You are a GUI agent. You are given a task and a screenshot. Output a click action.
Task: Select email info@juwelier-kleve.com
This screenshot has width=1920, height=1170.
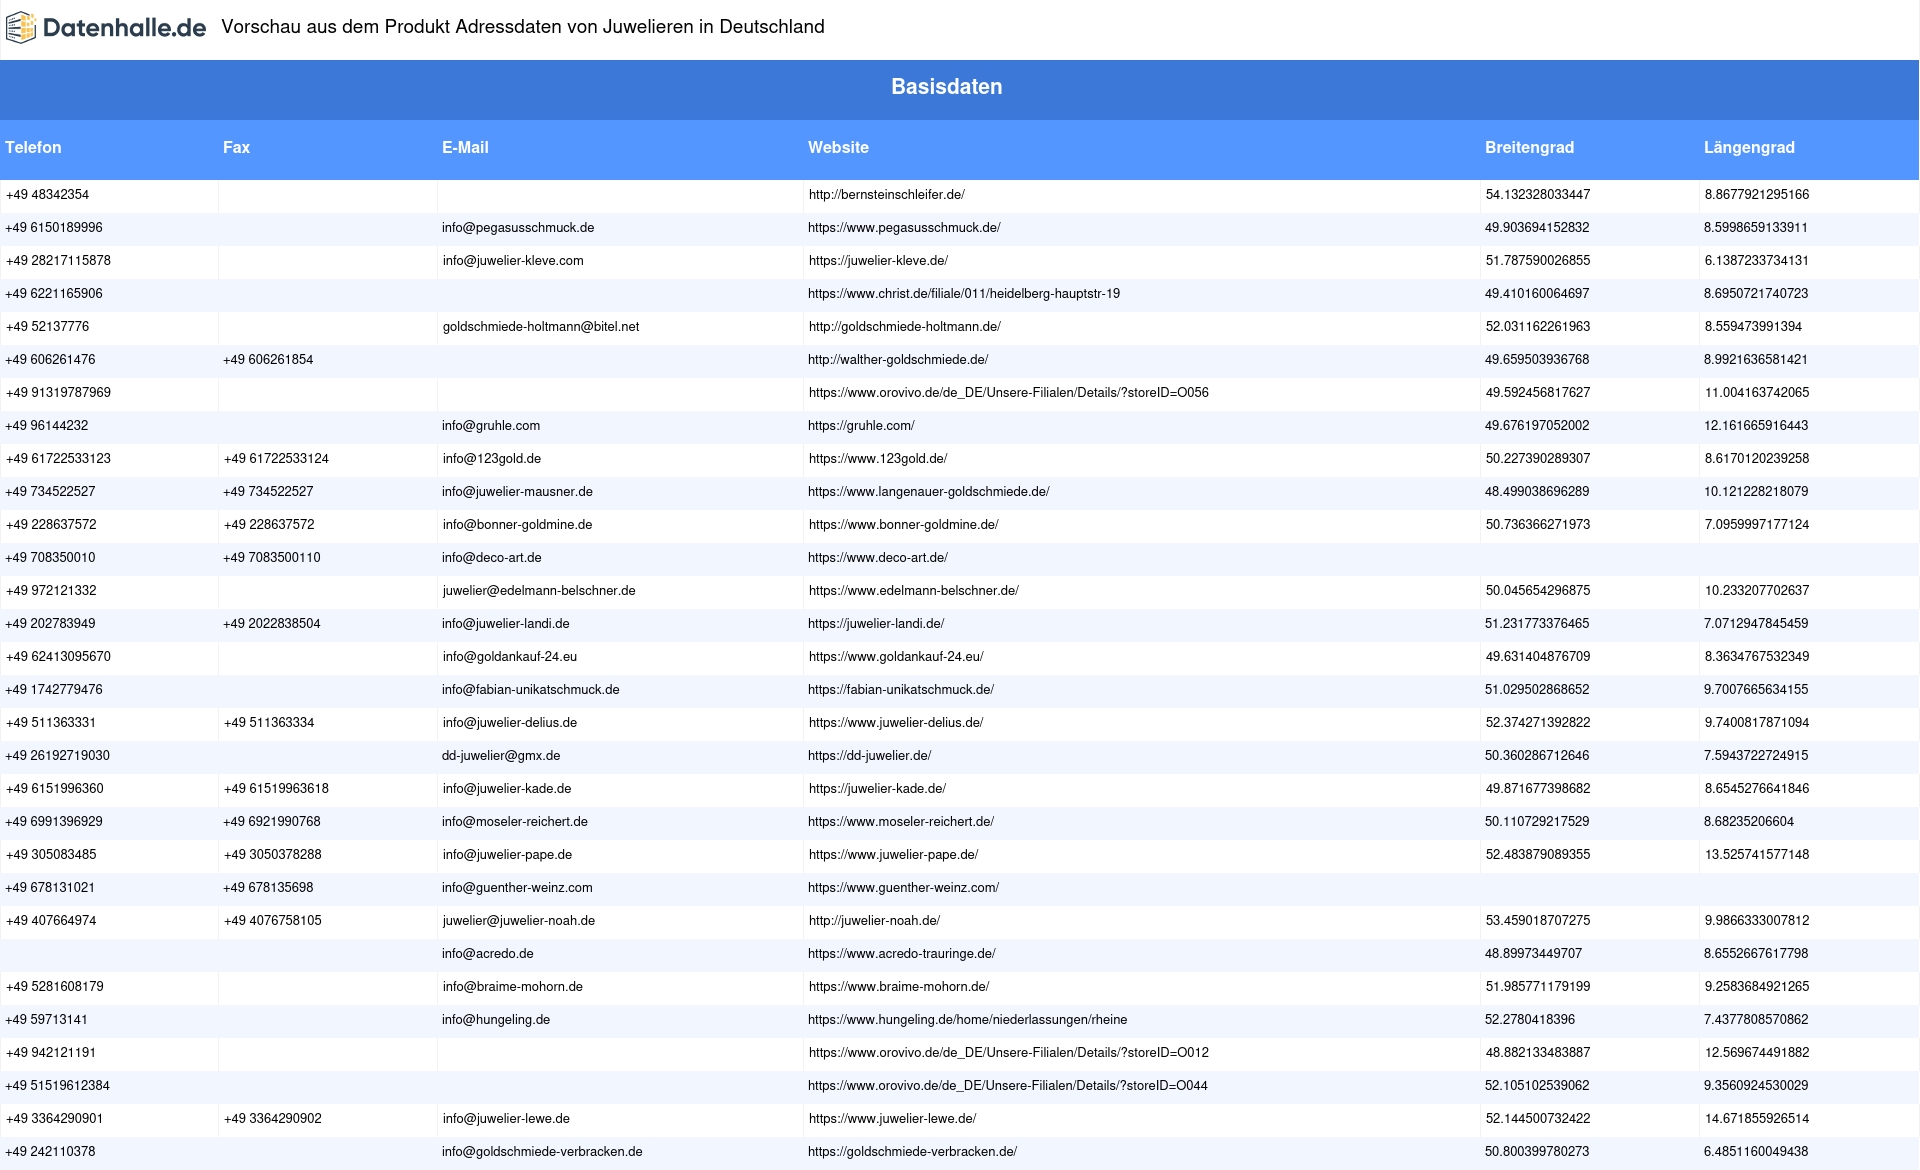[x=513, y=261]
